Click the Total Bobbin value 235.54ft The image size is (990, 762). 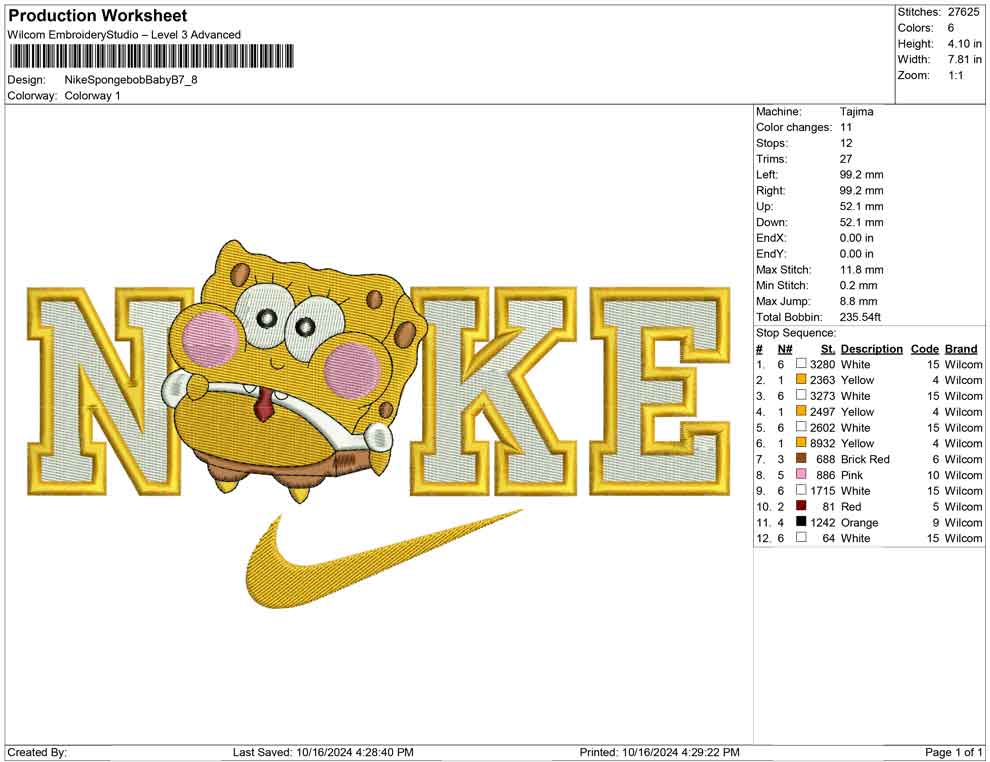click(x=861, y=317)
